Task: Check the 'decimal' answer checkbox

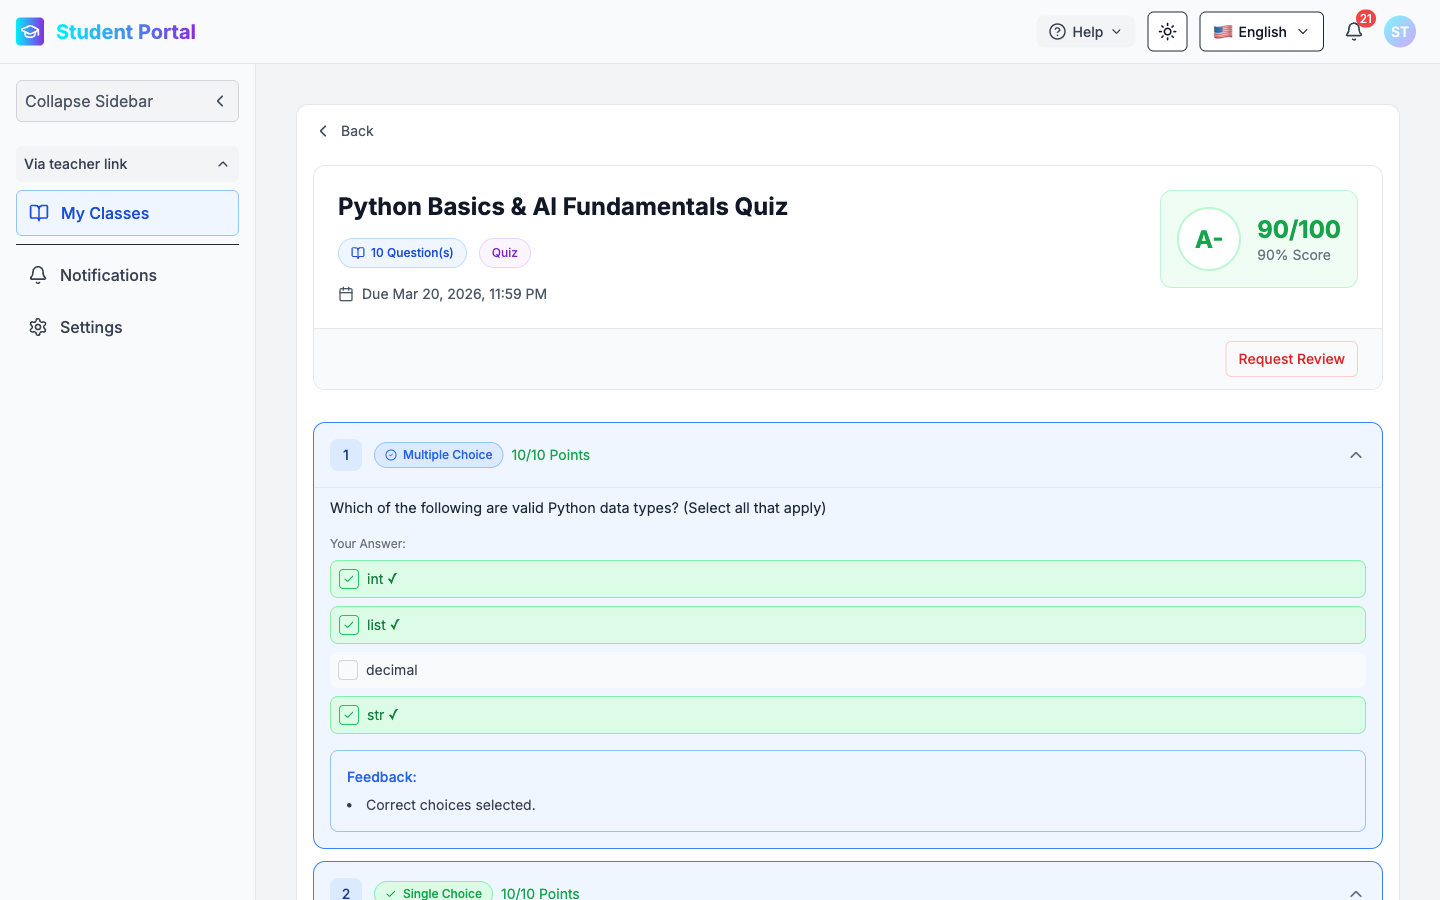Action: [348, 670]
